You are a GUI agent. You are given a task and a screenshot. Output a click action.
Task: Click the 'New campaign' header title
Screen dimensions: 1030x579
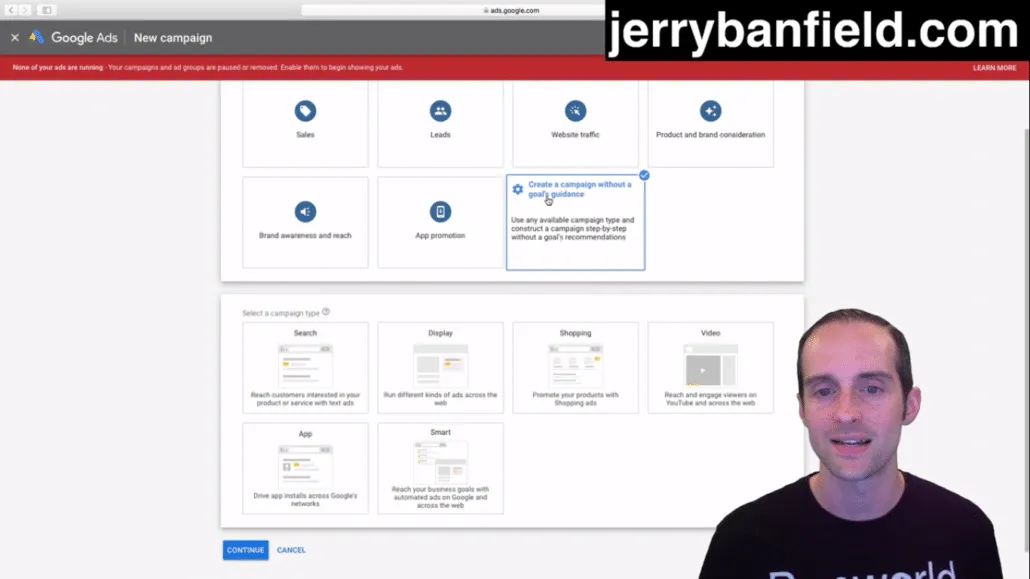173,37
